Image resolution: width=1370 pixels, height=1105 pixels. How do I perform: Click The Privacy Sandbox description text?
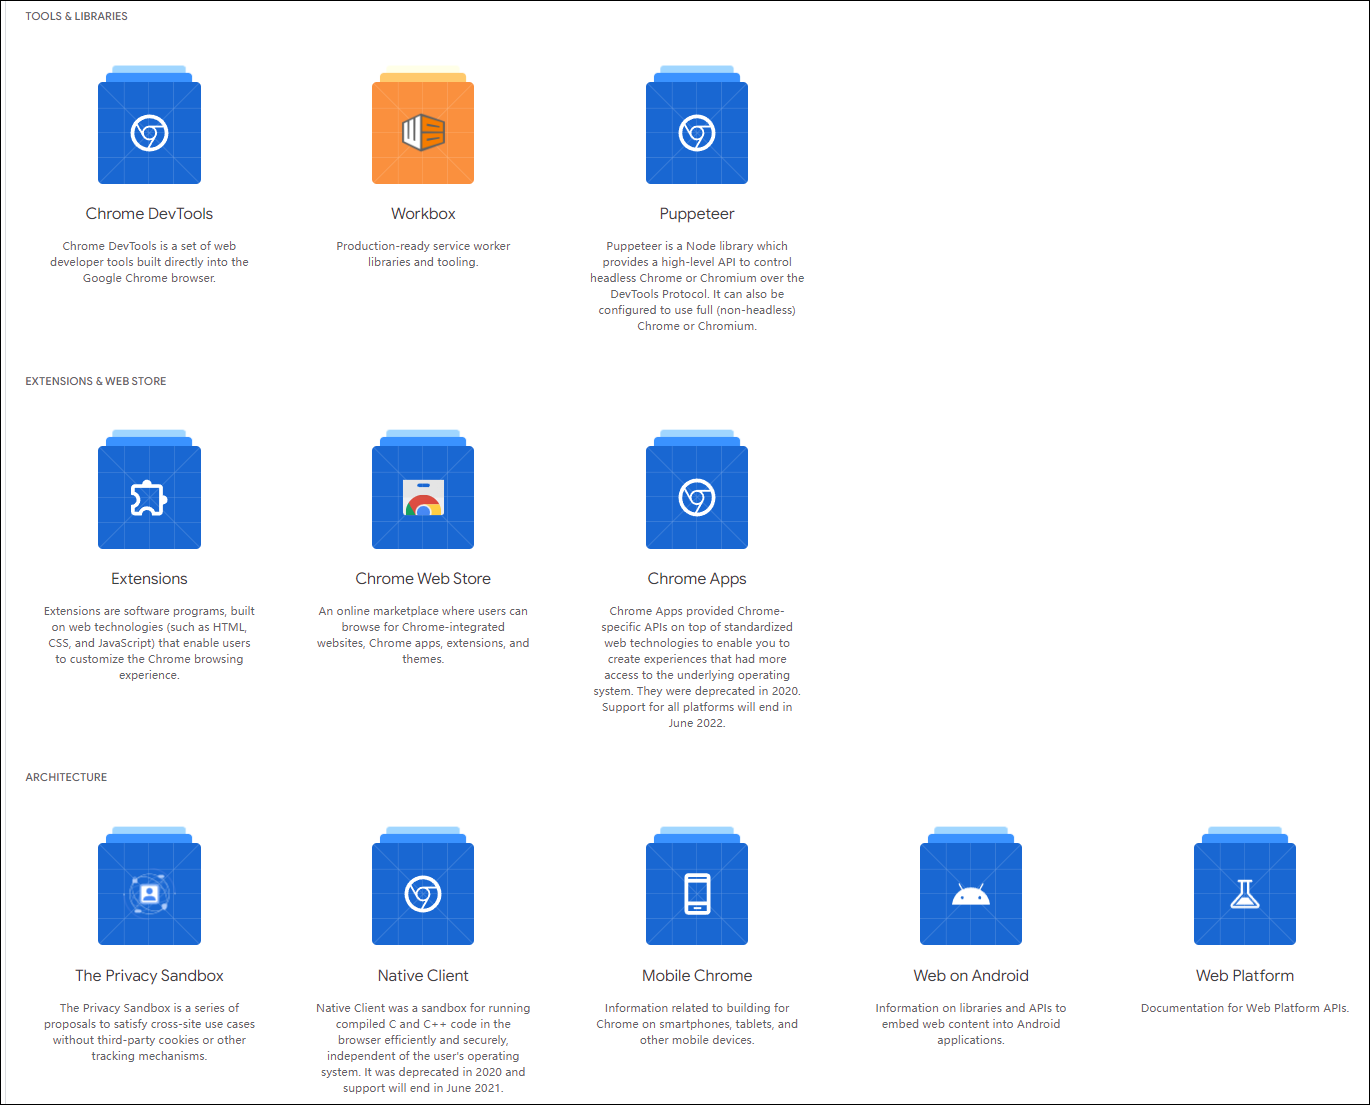tap(149, 1032)
